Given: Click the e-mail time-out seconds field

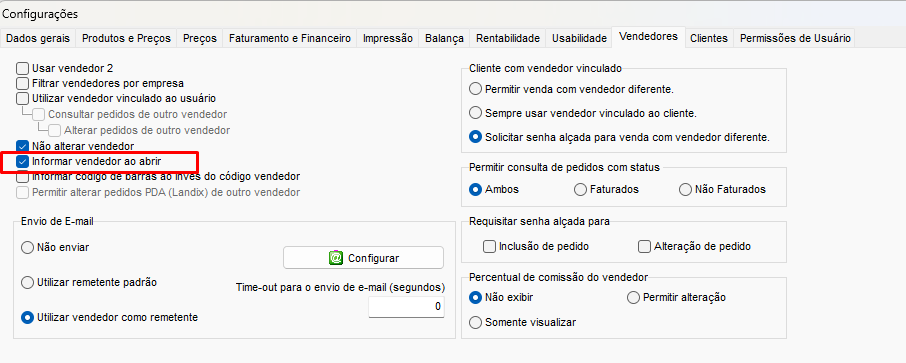Looking at the screenshot, I should pyautogui.click(x=407, y=306).
